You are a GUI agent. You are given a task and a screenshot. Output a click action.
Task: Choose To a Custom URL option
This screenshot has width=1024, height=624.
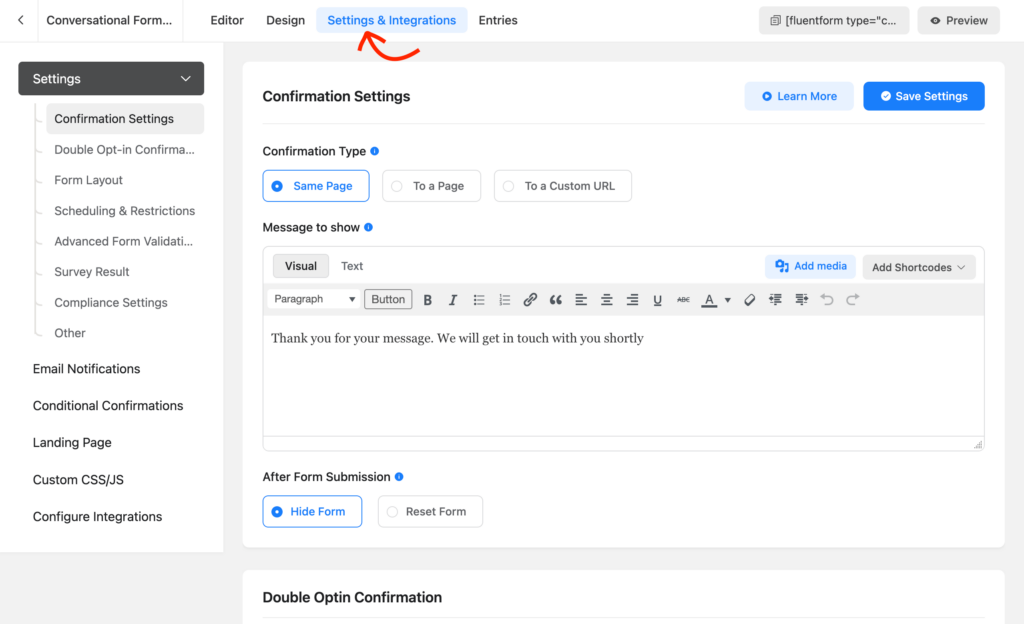(562, 186)
